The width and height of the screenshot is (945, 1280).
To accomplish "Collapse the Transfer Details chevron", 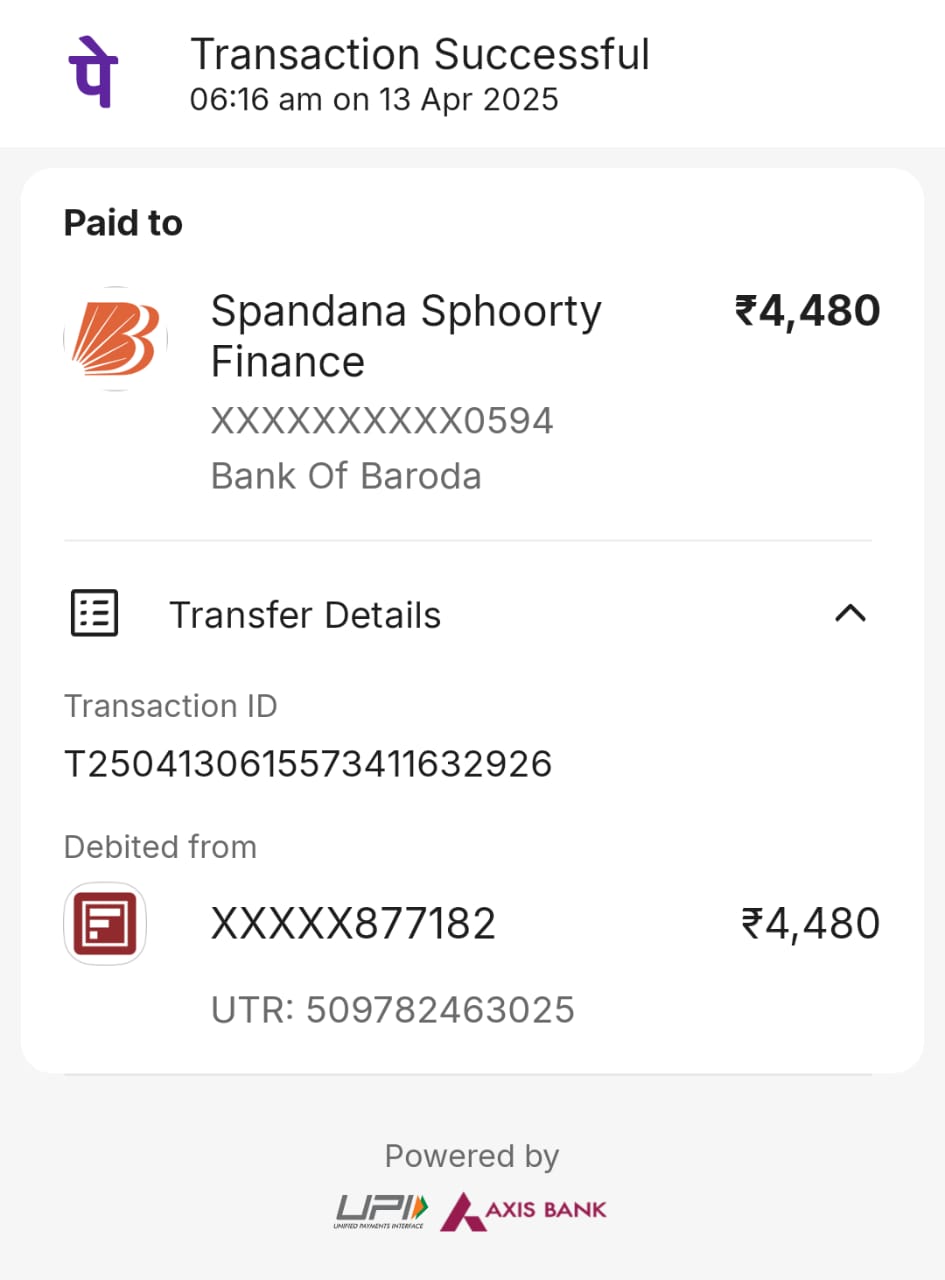I will (850, 613).
